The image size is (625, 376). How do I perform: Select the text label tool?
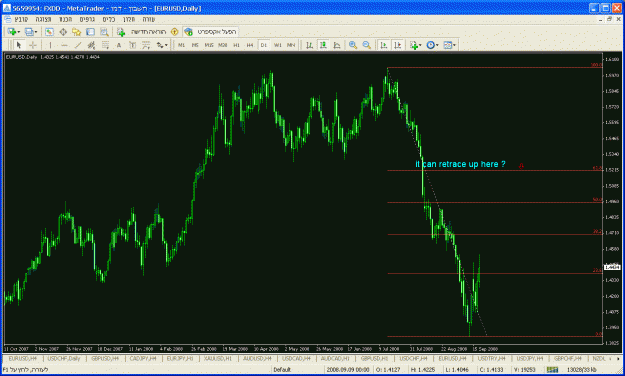tap(132, 45)
